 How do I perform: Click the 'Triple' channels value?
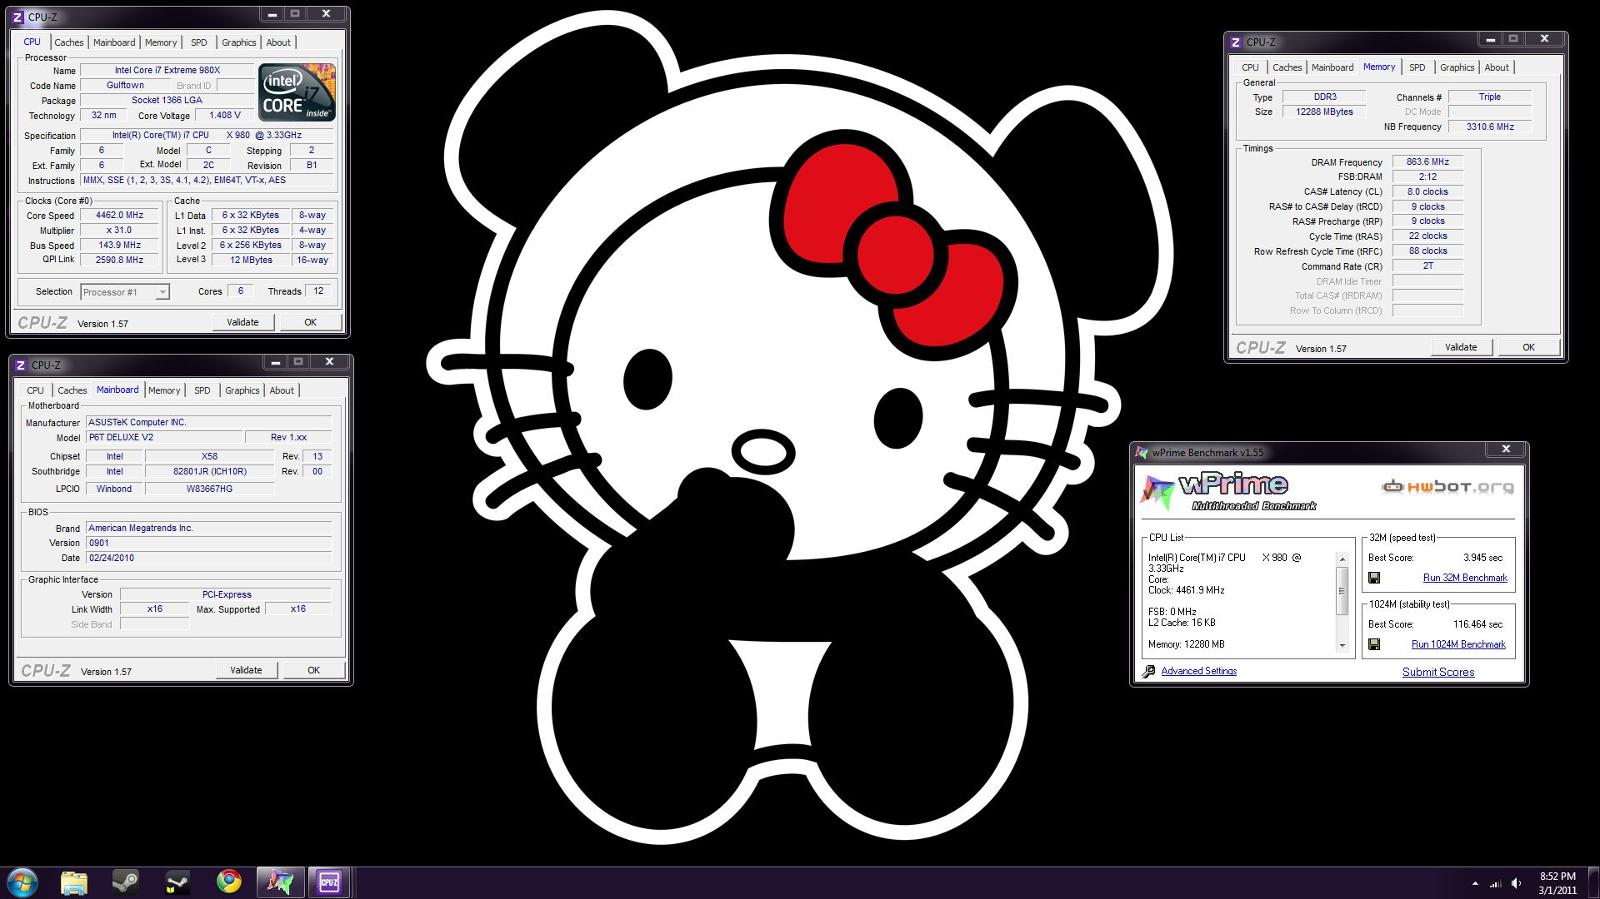click(x=1490, y=97)
